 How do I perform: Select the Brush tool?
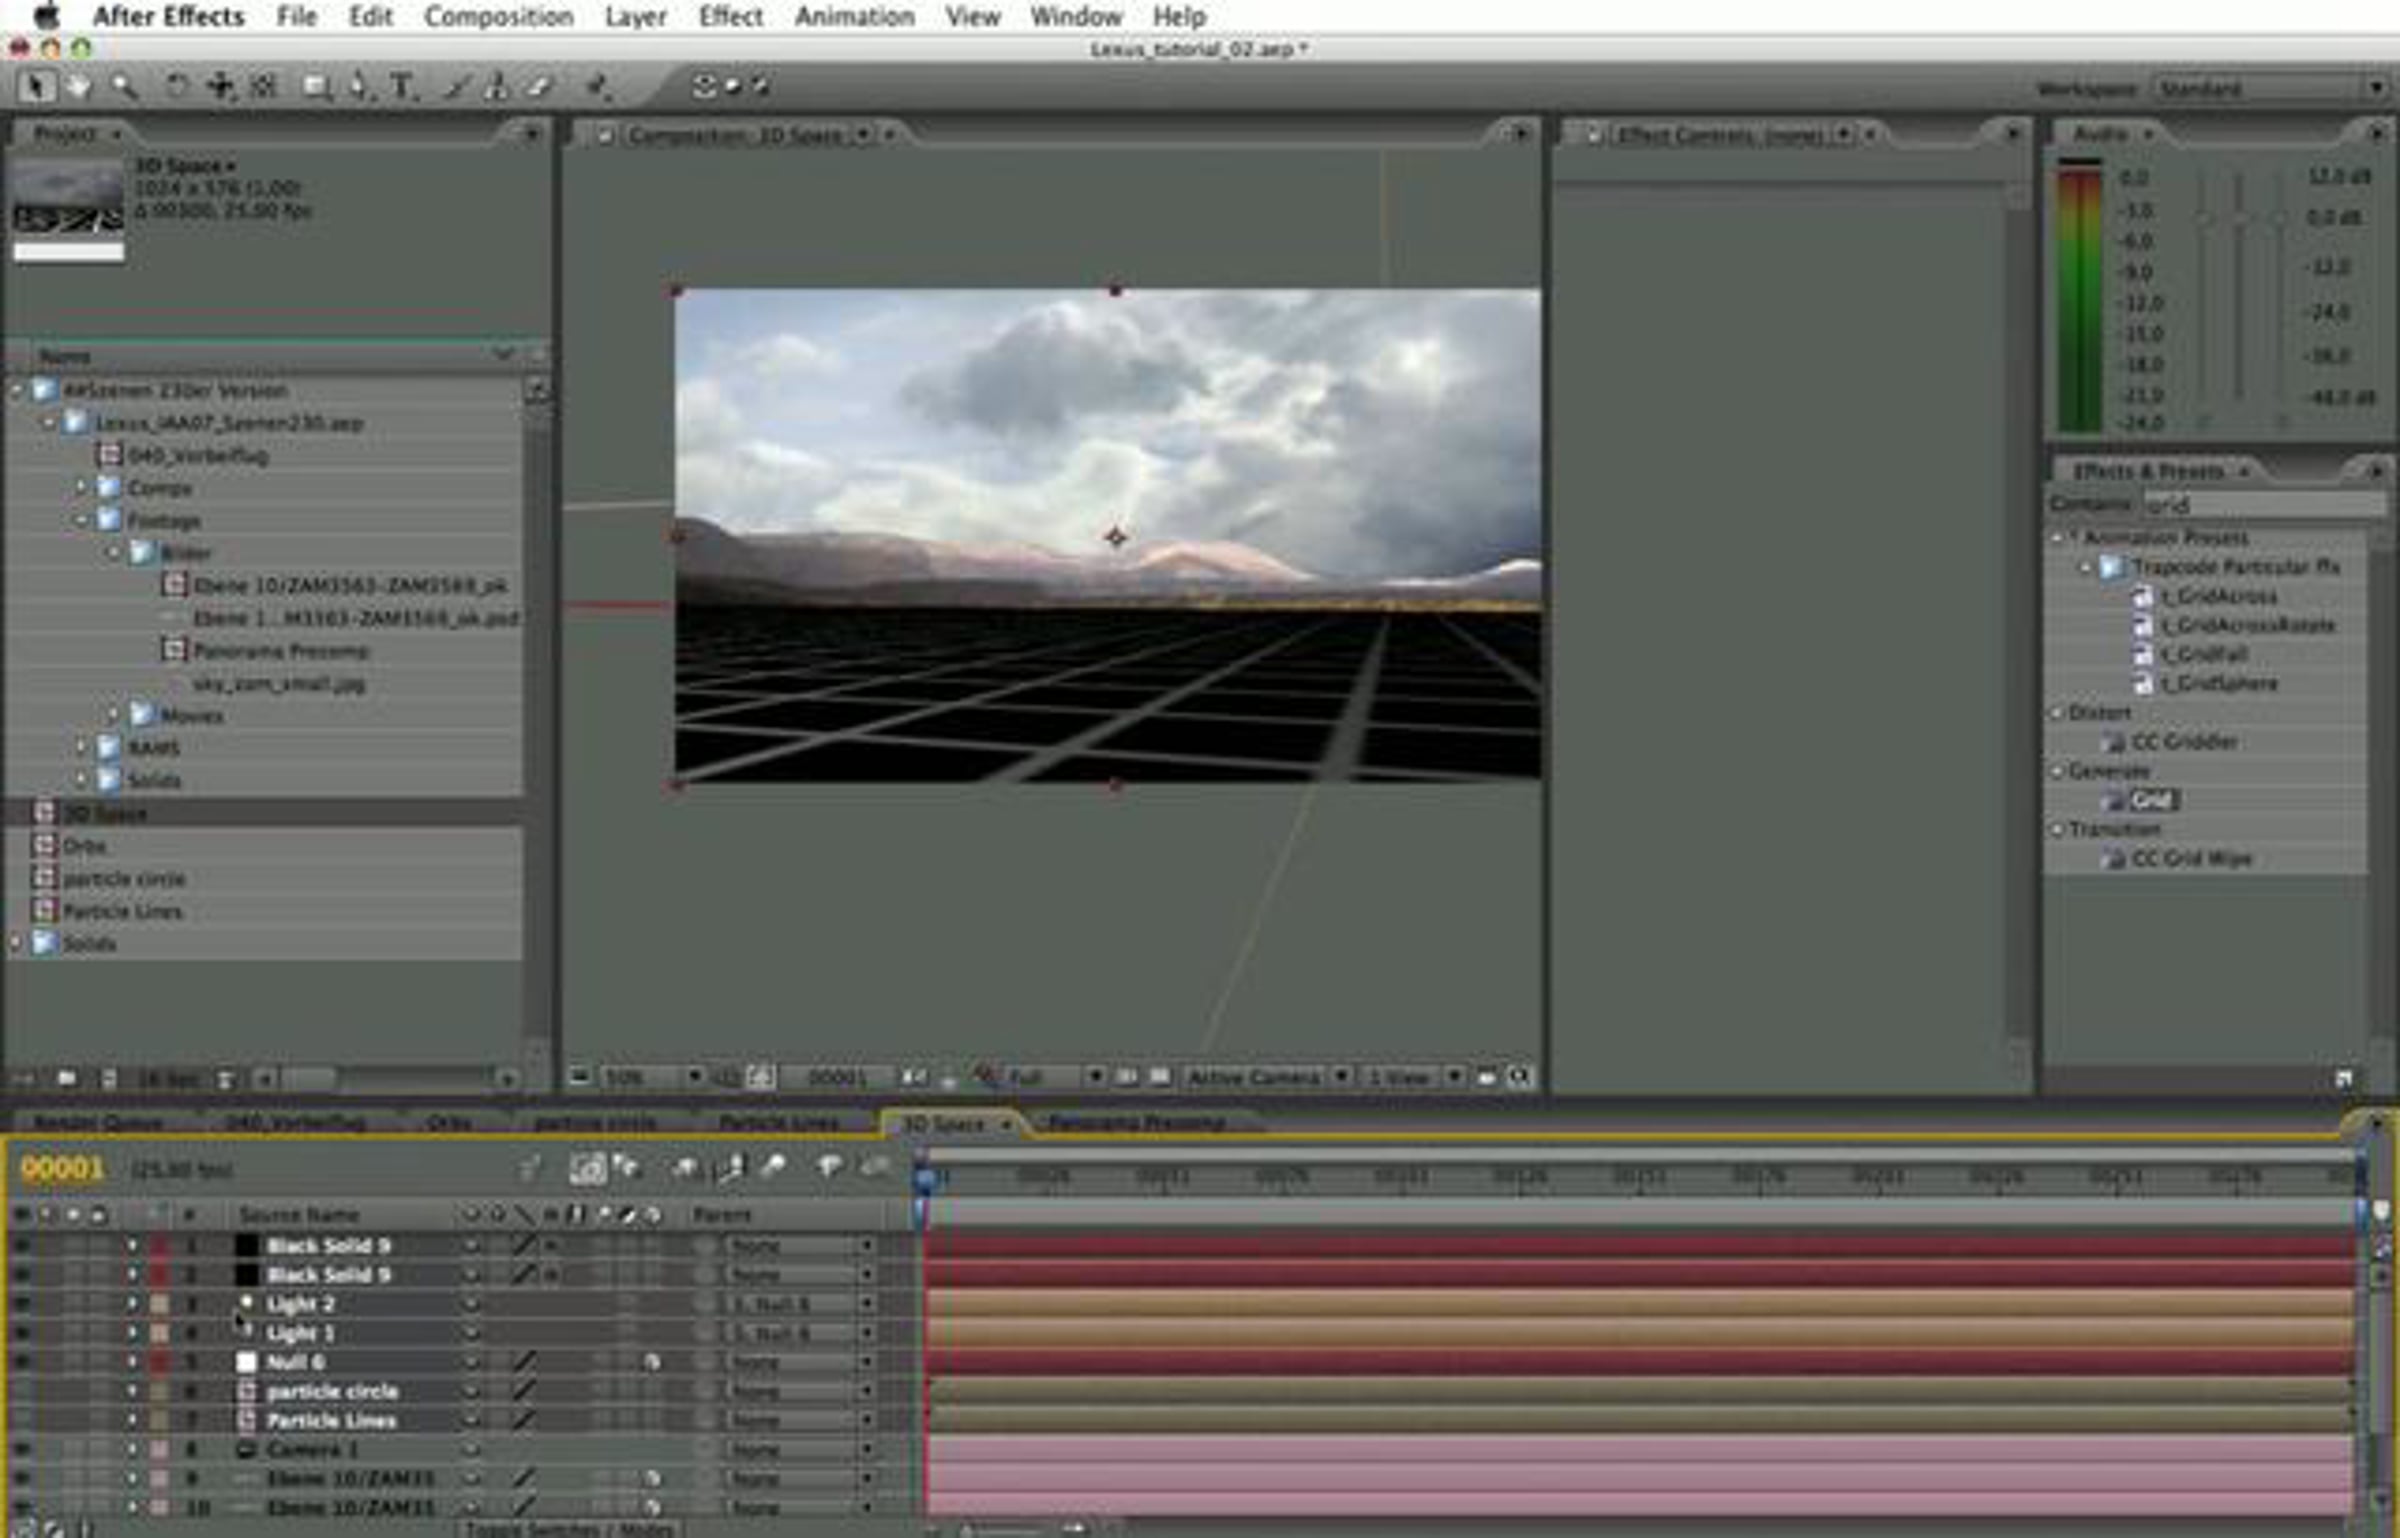pyautogui.click(x=455, y=87)
